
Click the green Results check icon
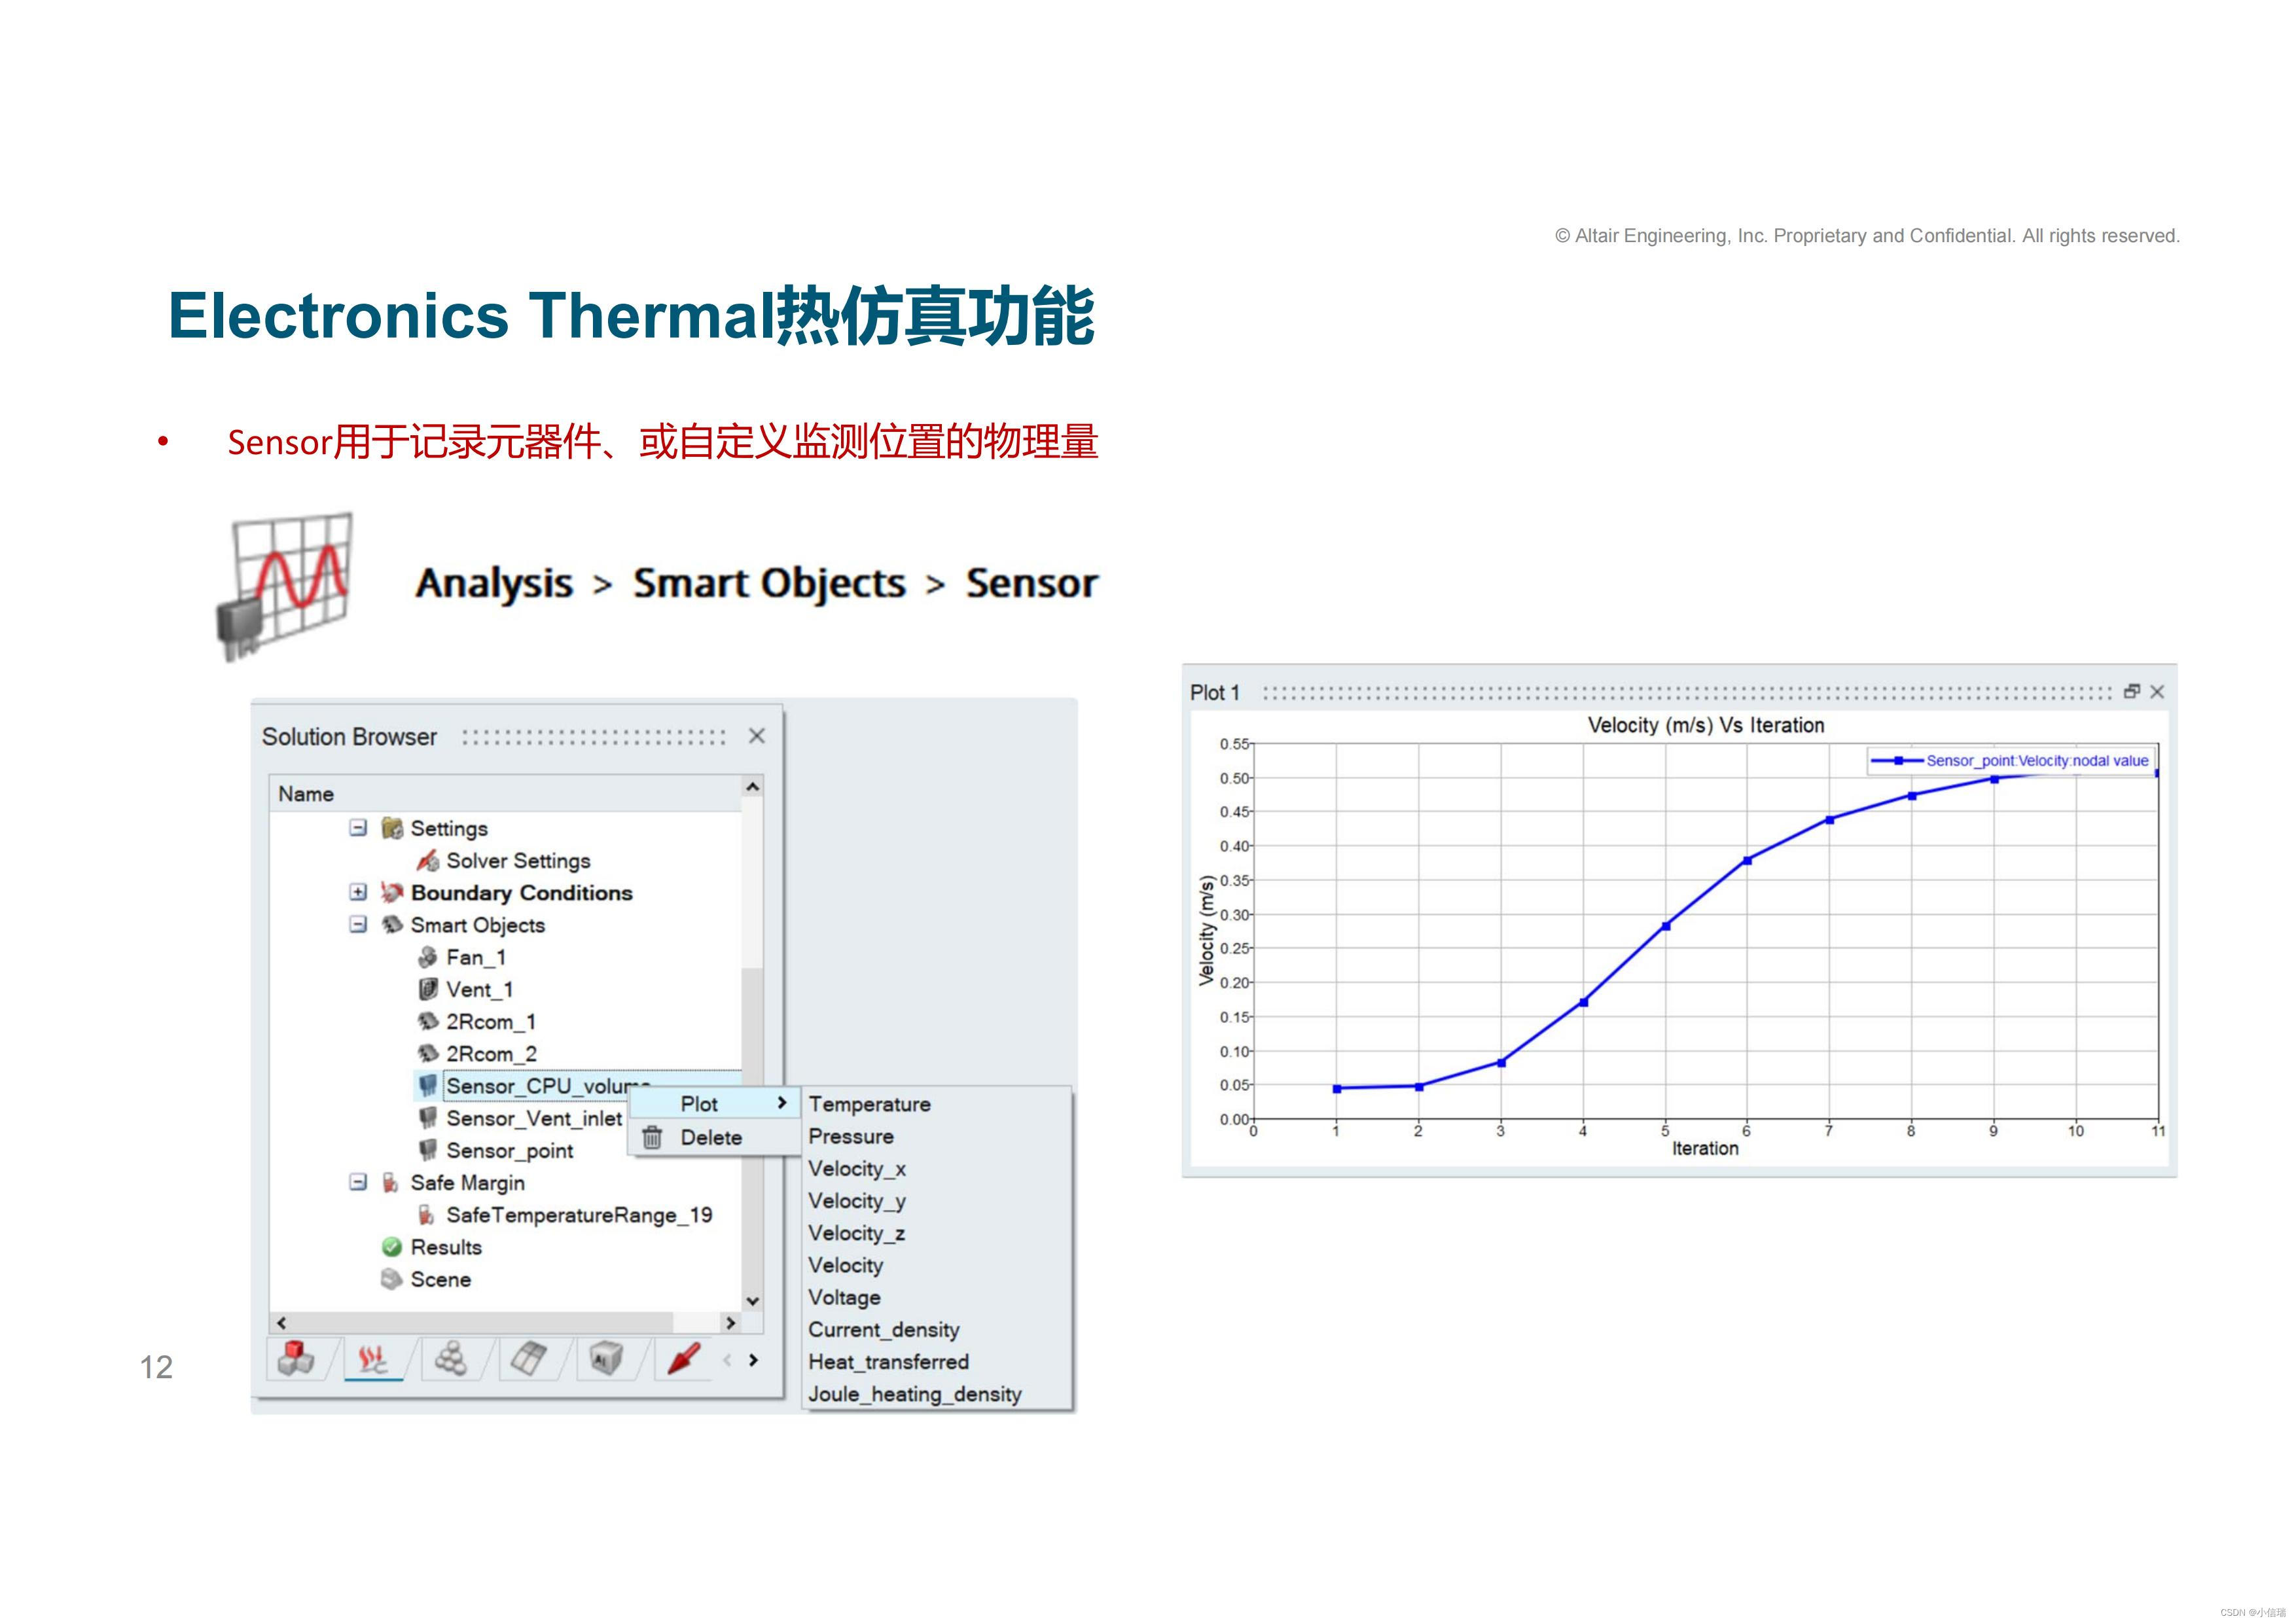coord(392,1247)
